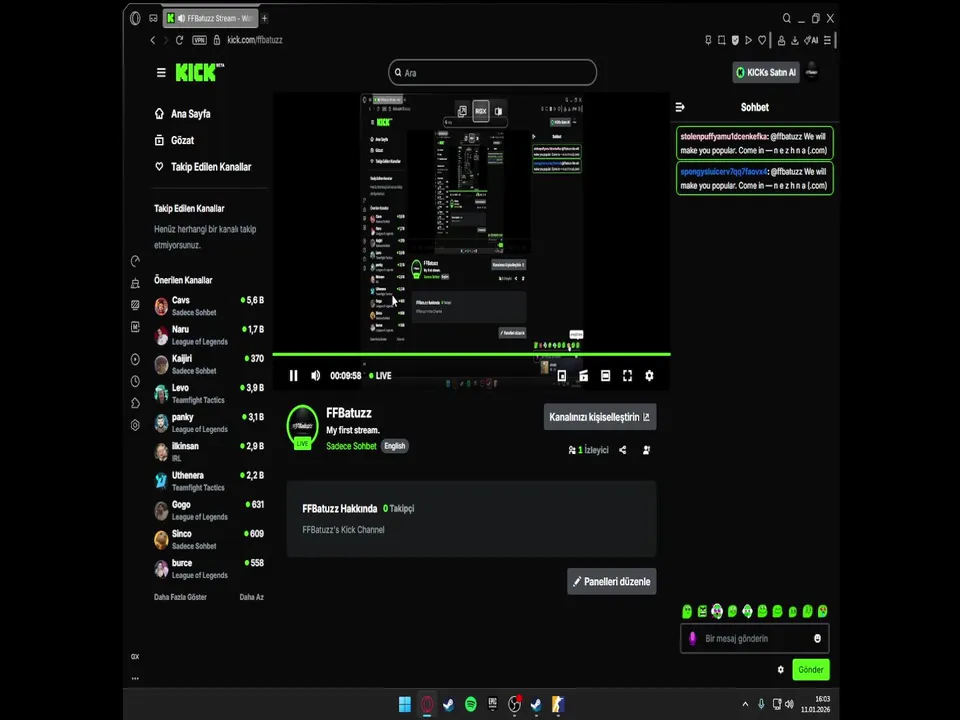Open Takip Edilen Kanallar nav item
The width and height of the screenshot is (960, 720).
[x=203, y=167]
